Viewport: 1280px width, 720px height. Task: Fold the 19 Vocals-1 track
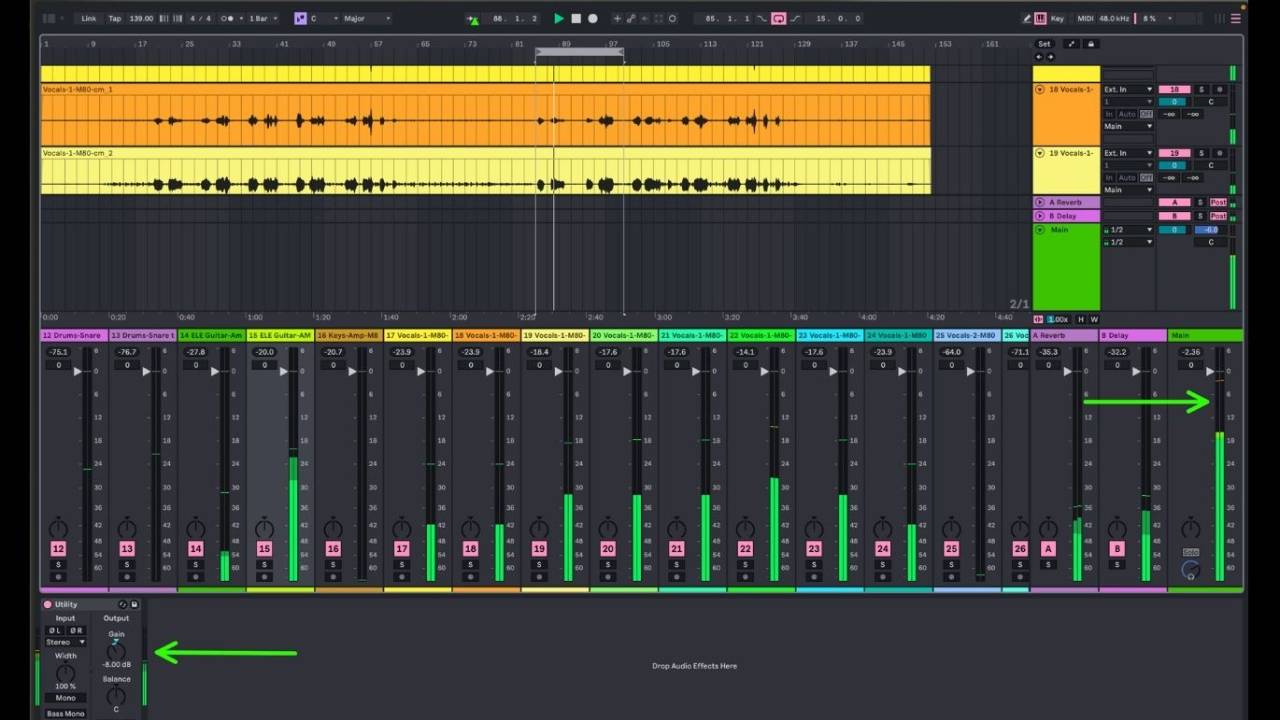point(1039,153)
